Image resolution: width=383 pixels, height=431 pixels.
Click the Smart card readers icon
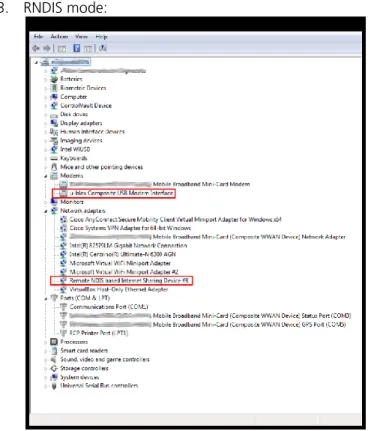54,350
